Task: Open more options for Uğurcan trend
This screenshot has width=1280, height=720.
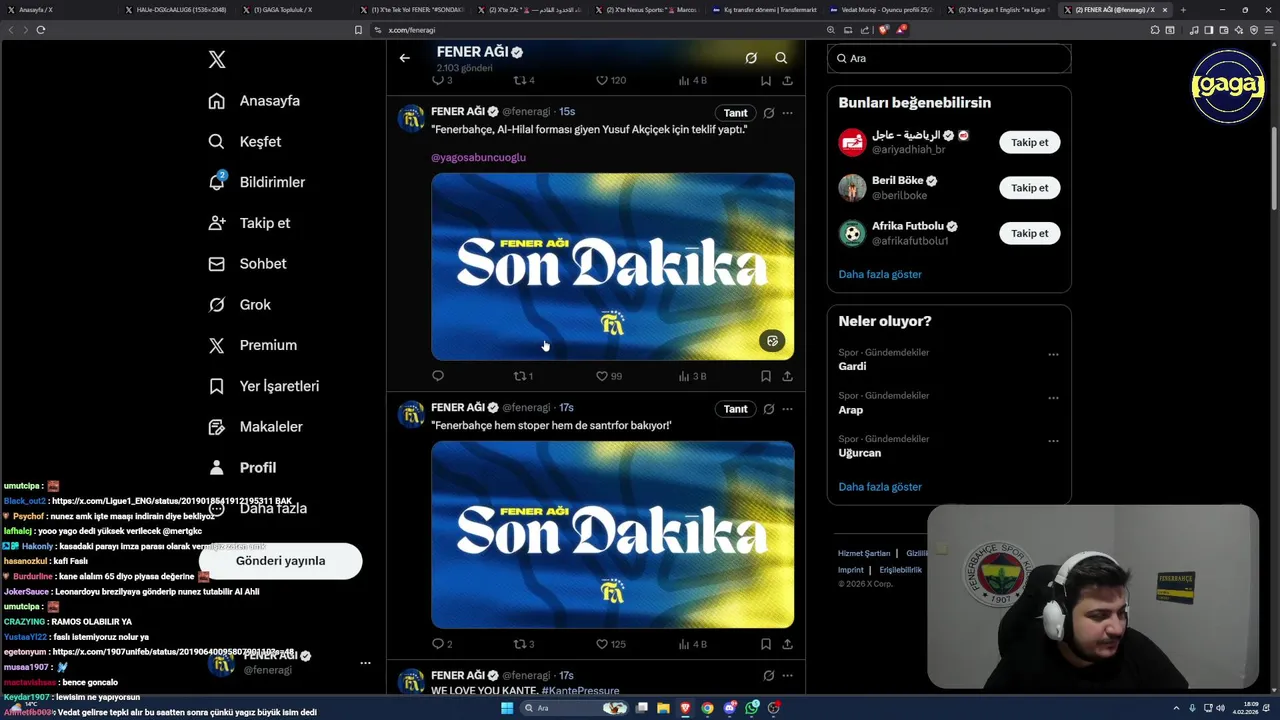Action: [1053, 440]
